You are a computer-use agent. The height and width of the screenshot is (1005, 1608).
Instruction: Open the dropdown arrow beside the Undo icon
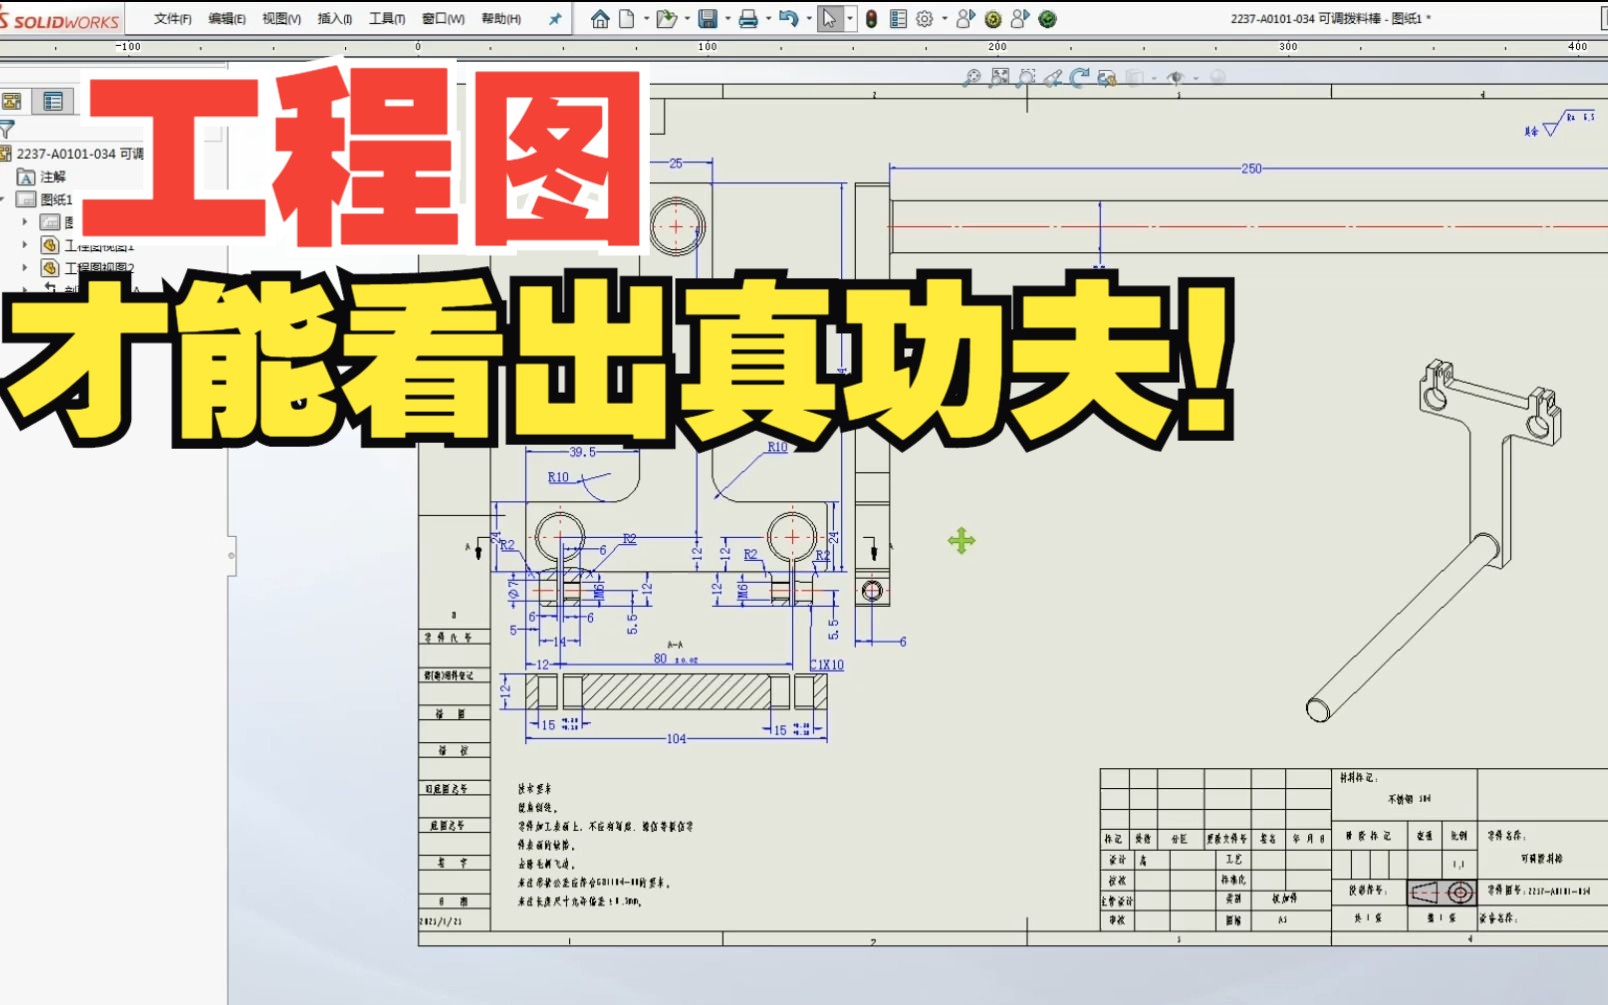(809, 19)
